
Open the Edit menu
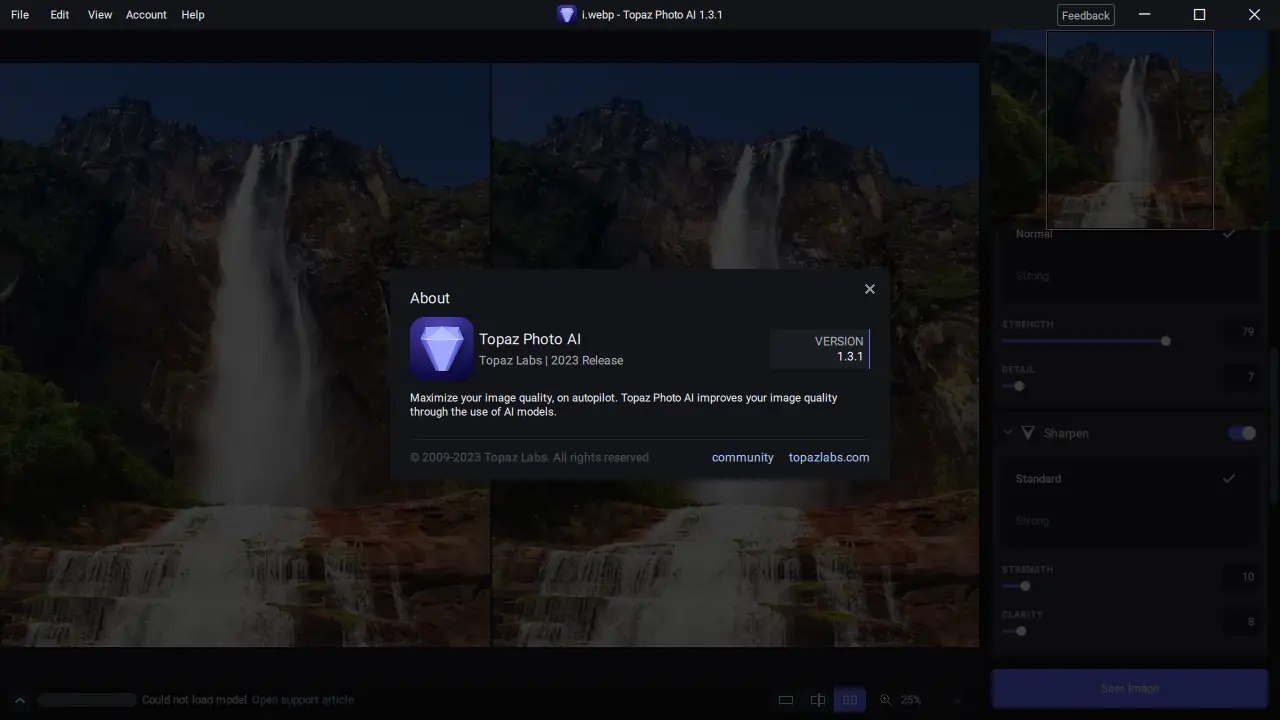pyautogui.click(x=60, y=15)
